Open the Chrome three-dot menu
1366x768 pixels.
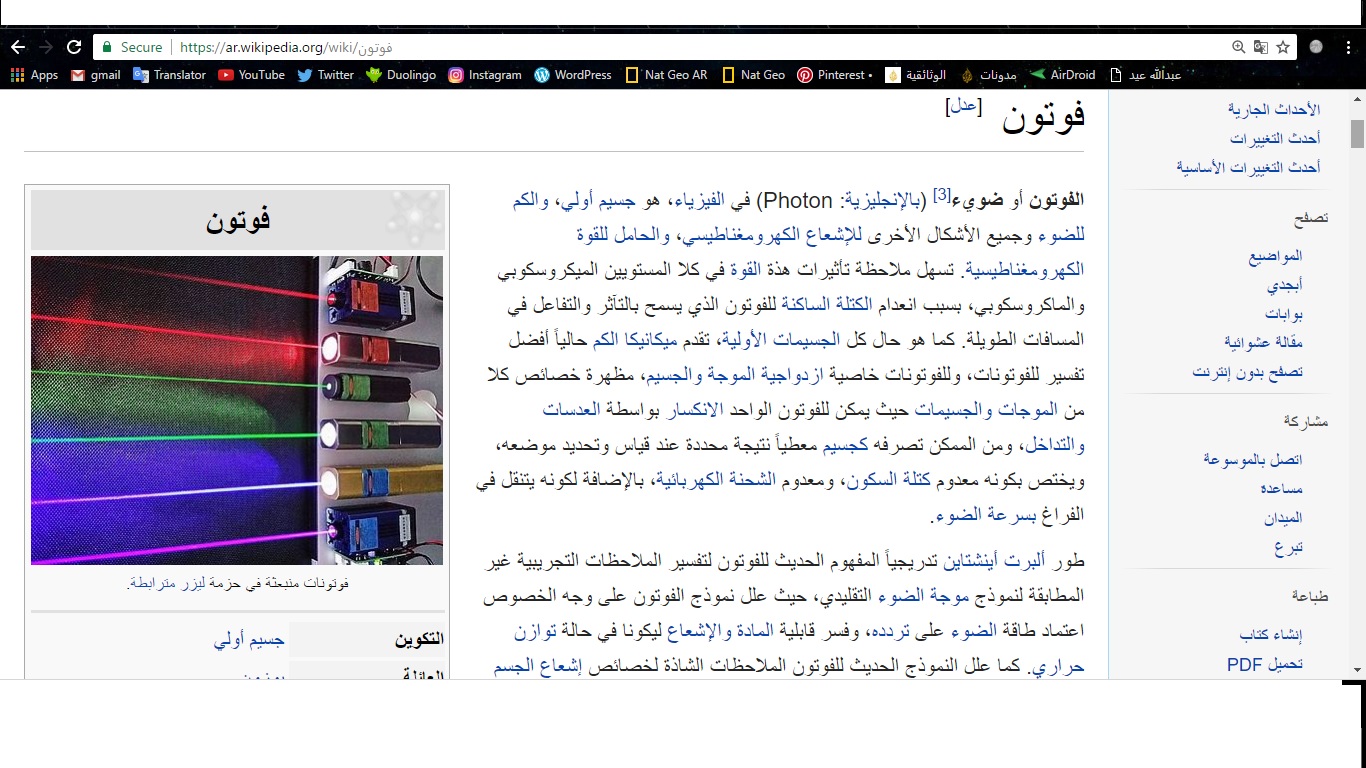tap(1345, 47)
